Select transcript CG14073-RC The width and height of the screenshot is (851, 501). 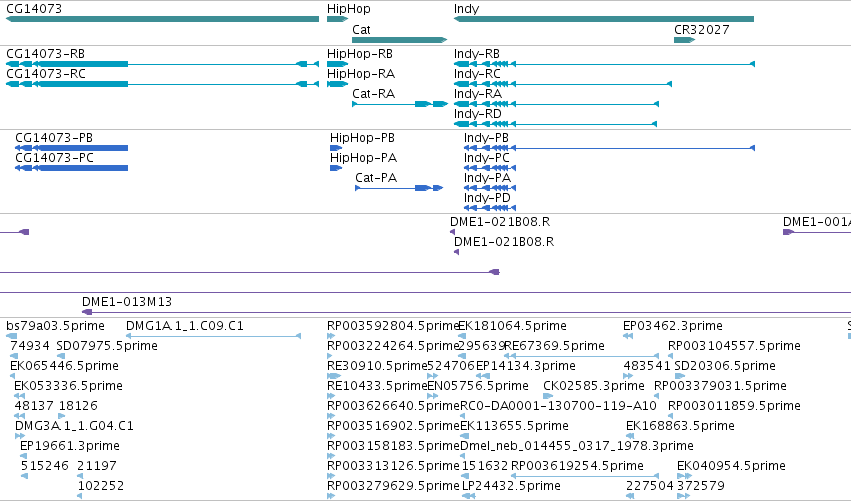tap(162, 84)
